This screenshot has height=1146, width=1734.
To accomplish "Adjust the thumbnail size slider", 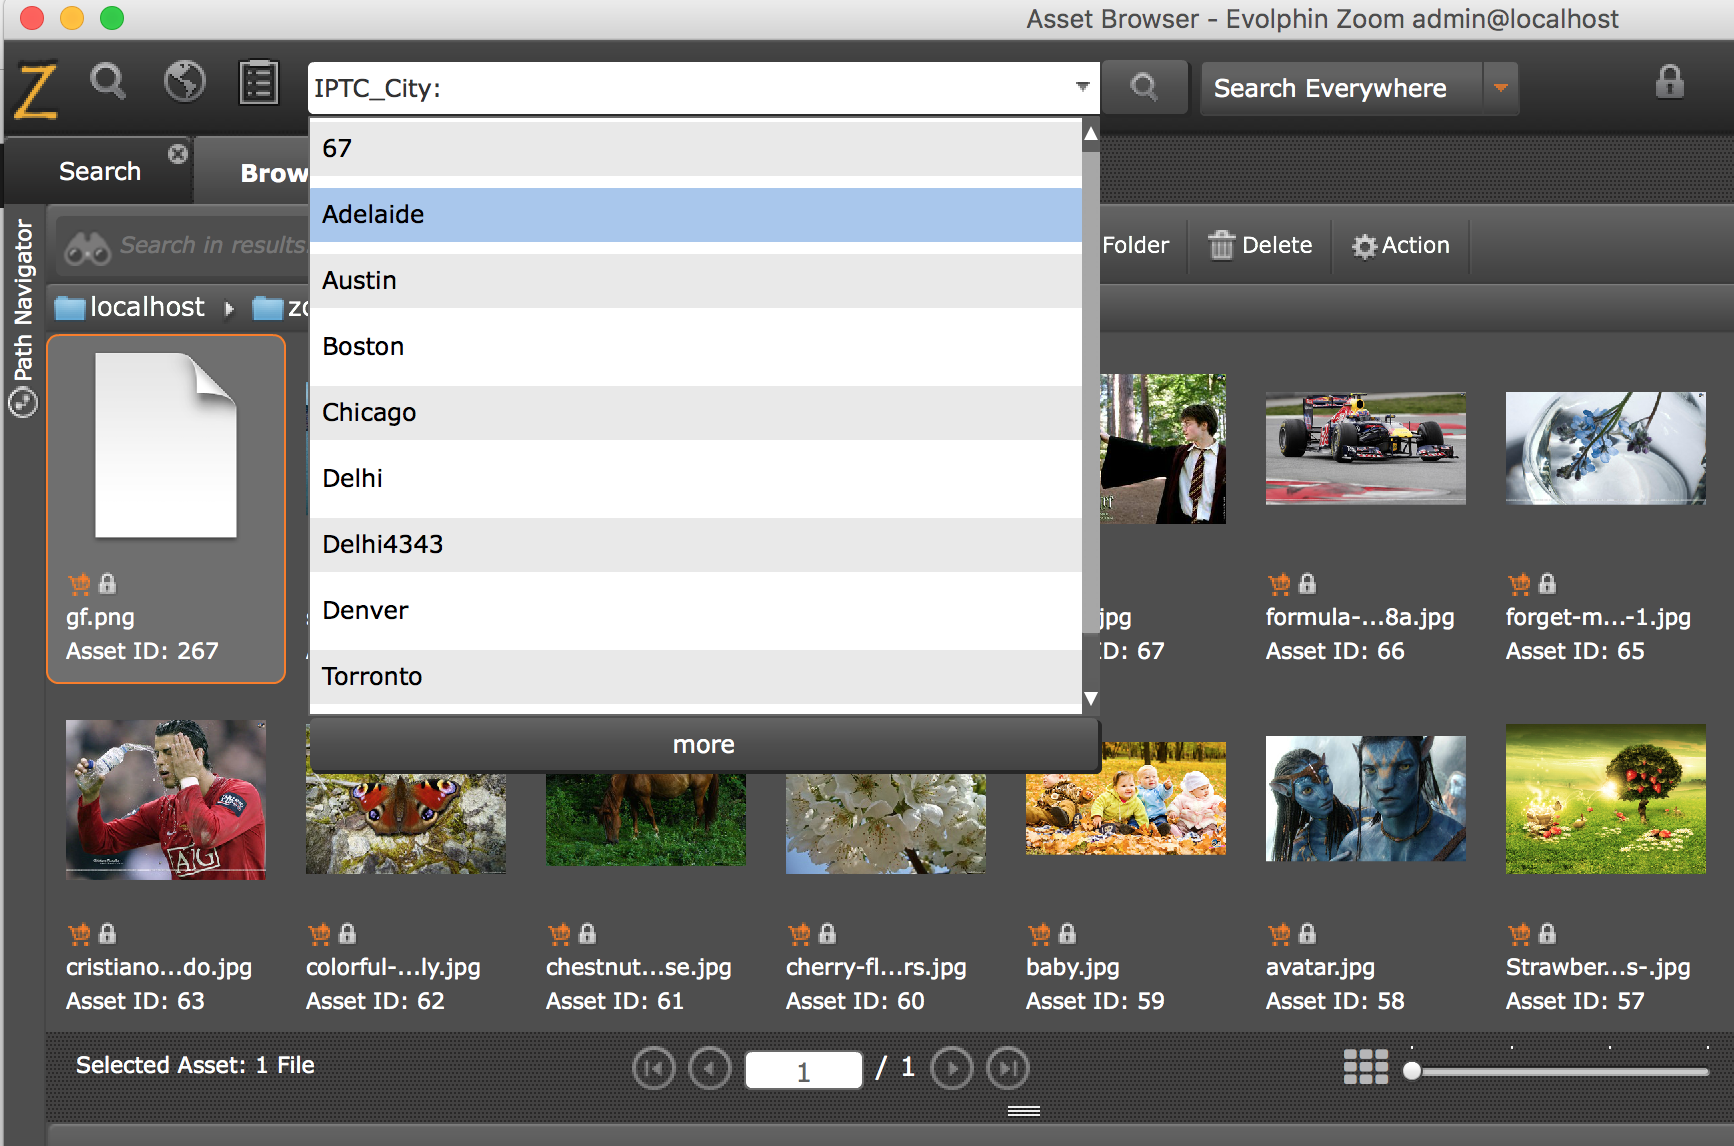I will 1412,1071.
